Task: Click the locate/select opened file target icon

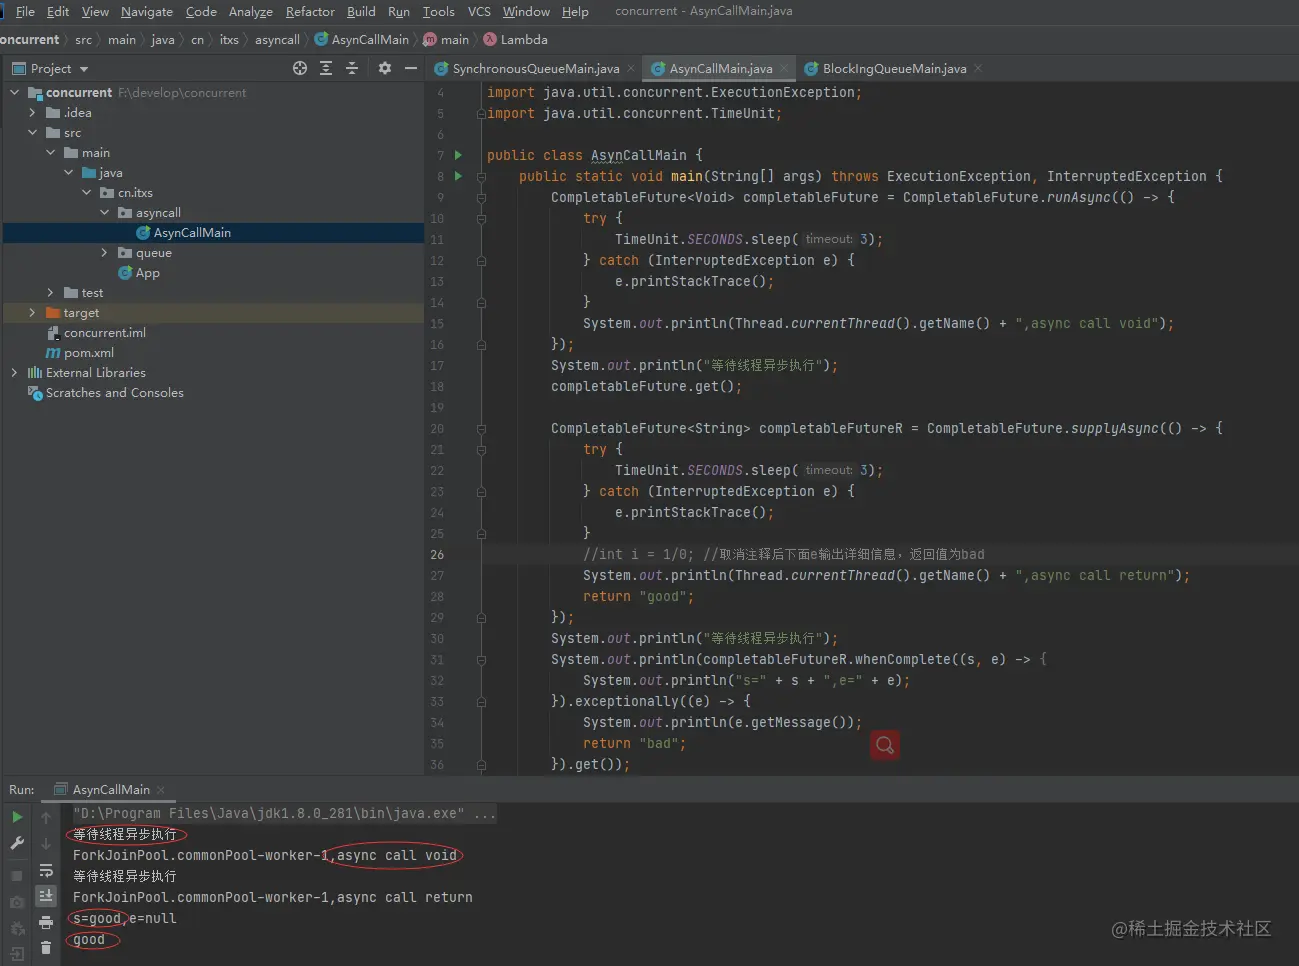Action: click(300, 68)
